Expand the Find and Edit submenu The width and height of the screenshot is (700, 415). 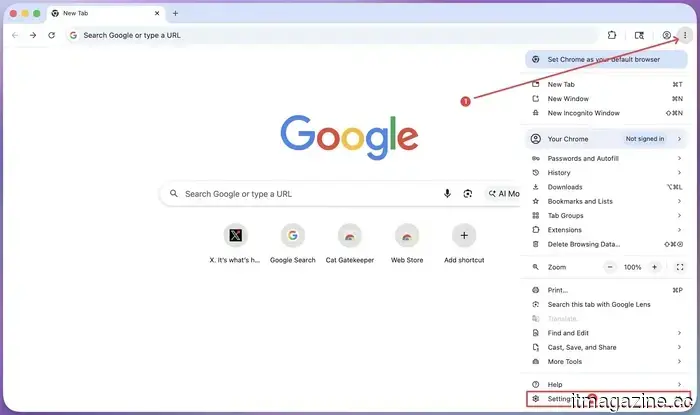pyautogui.click(x=606, y=333)
